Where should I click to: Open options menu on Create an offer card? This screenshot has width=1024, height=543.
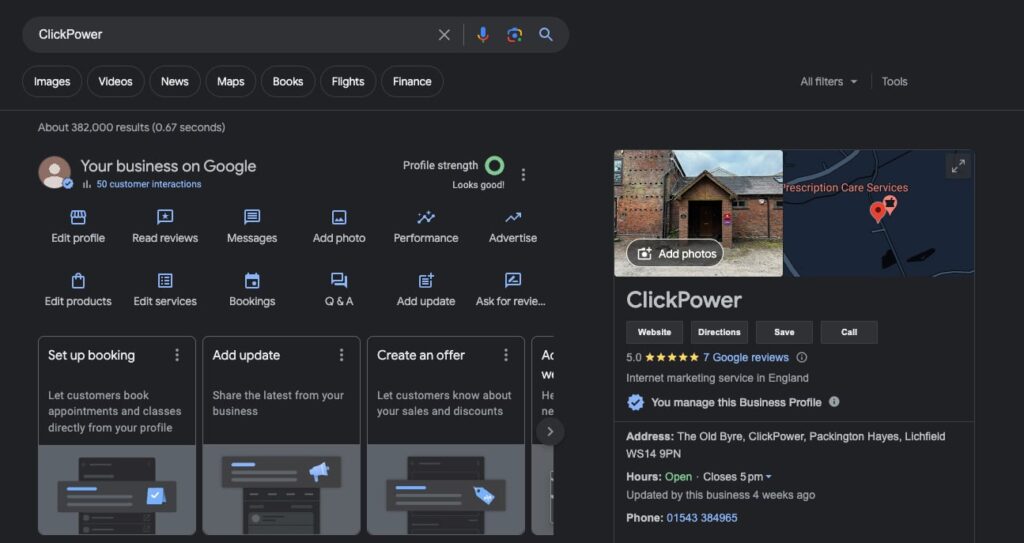506,355
